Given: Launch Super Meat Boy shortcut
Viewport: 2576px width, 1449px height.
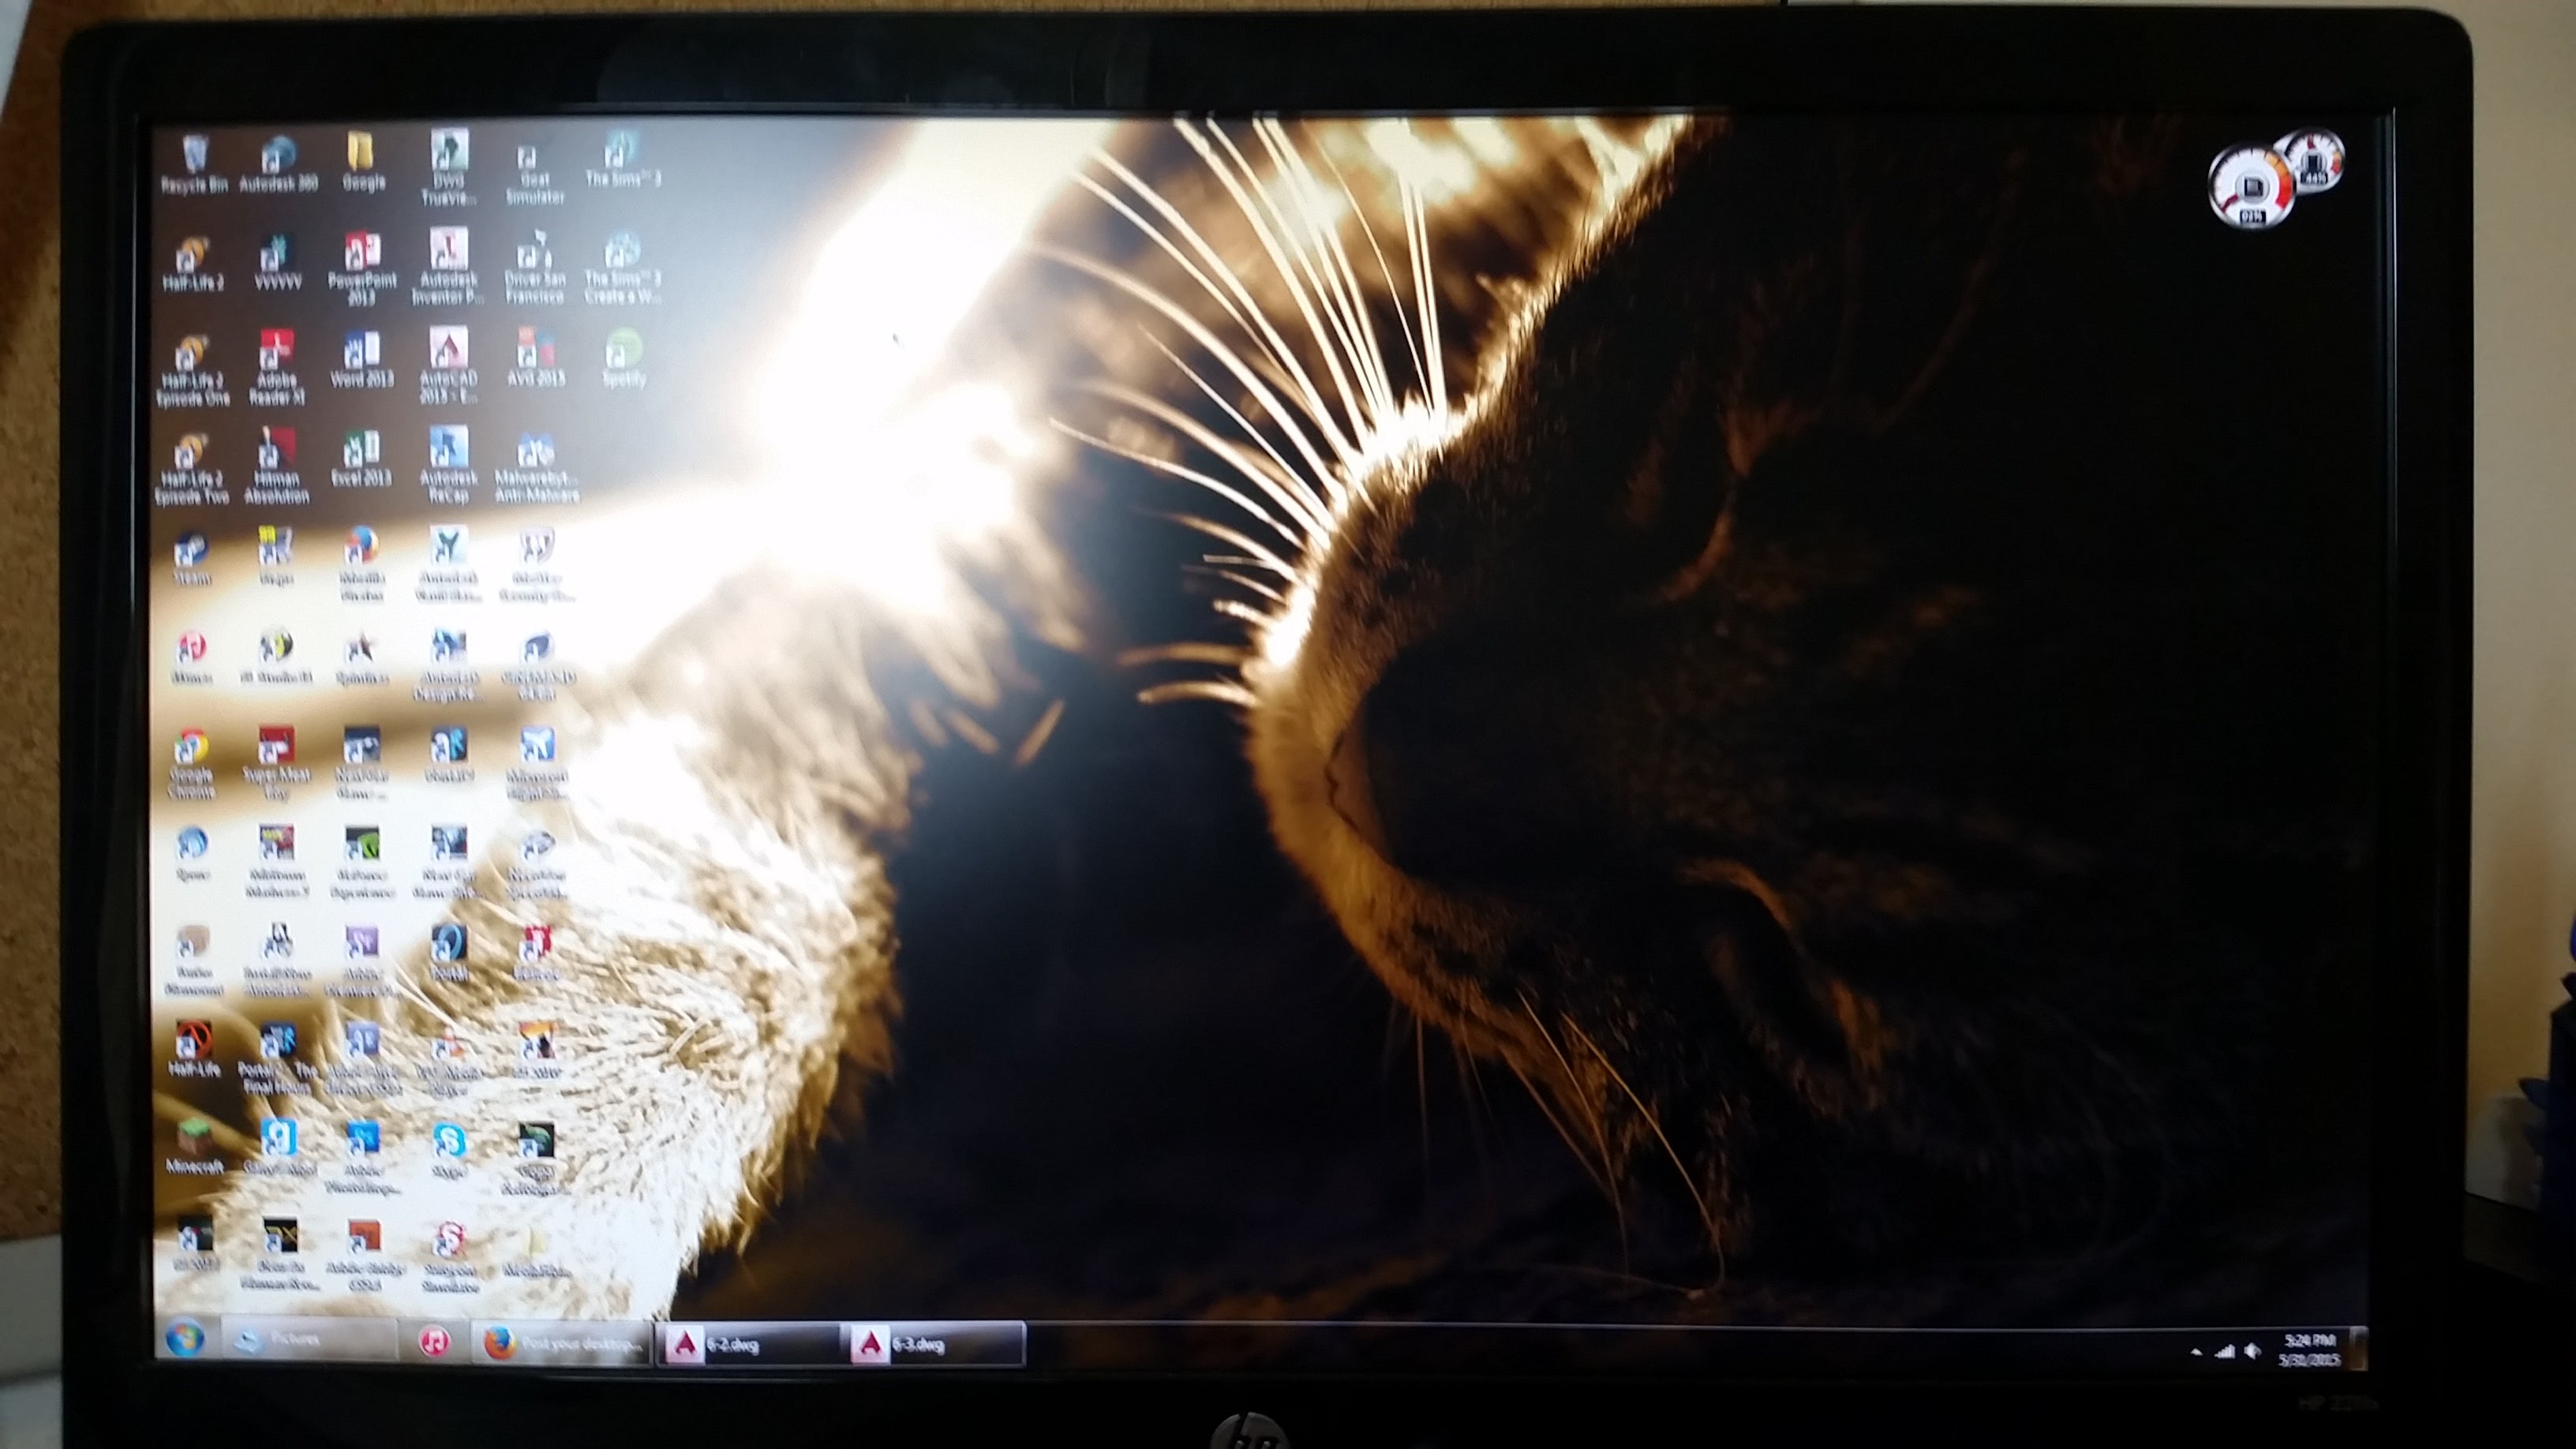Looking at the screenshot, I should [277, 763].
